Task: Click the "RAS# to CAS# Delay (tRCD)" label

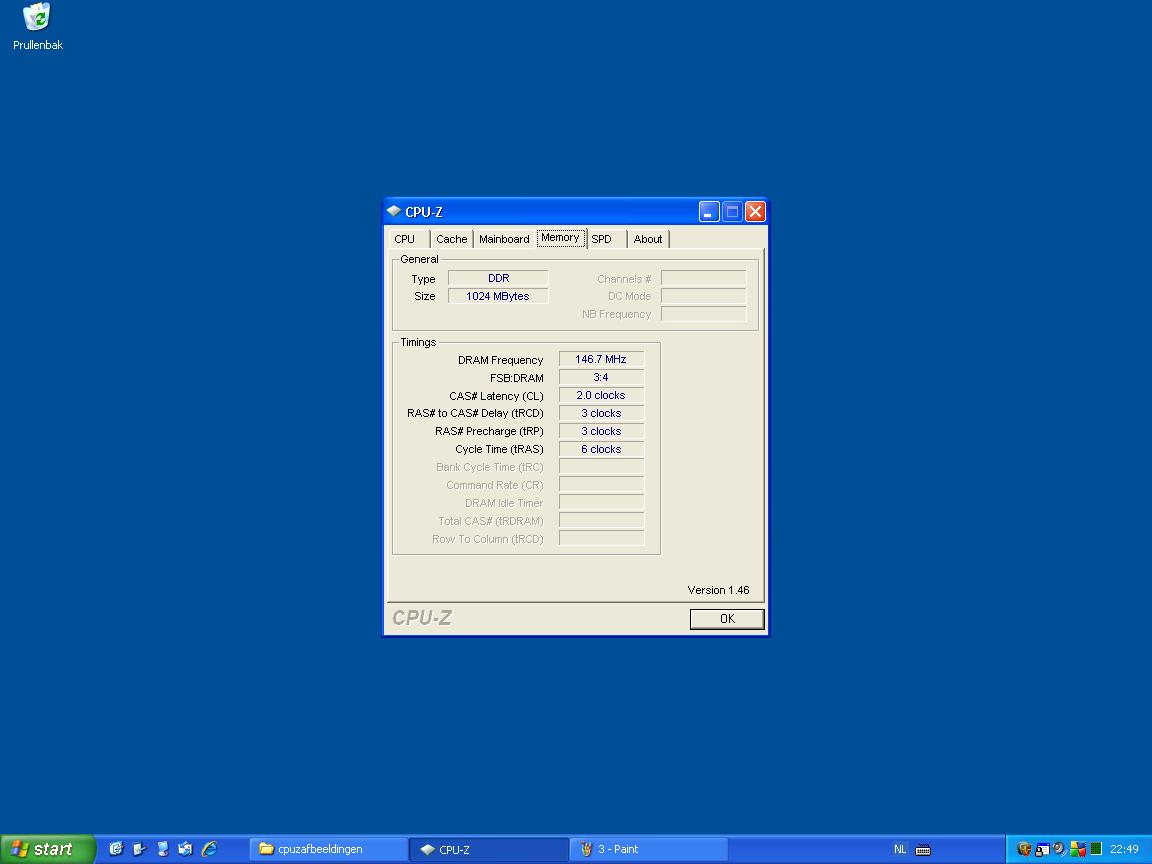Action: pos(475,414)
